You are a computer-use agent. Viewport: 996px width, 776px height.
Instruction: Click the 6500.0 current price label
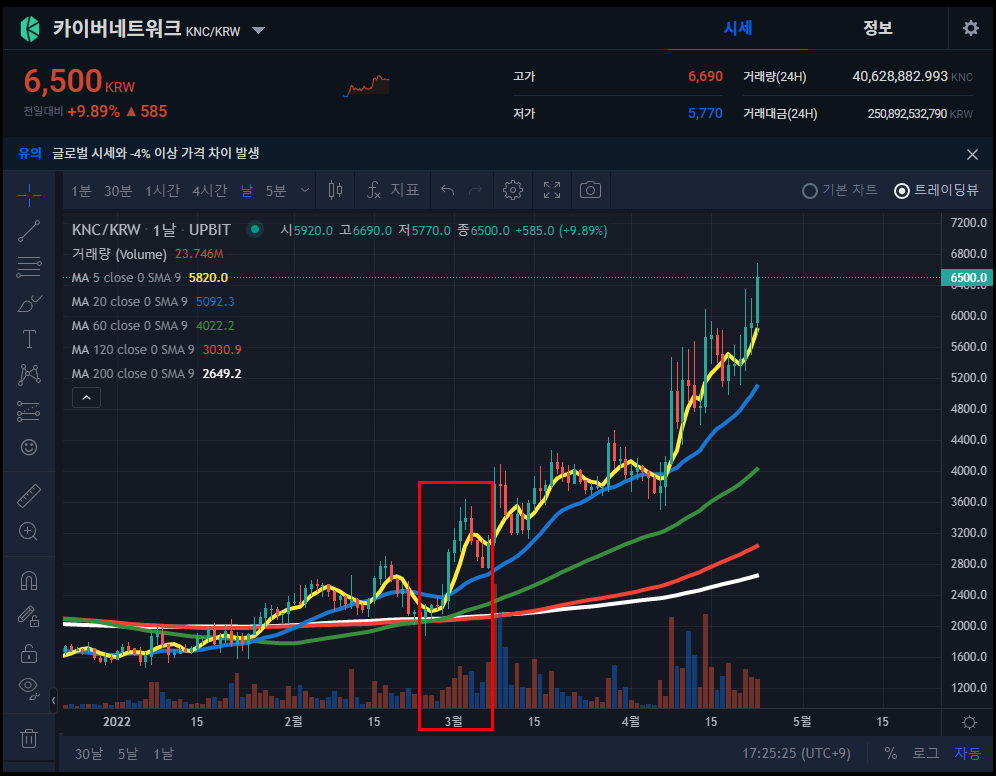tap(967, 278)
